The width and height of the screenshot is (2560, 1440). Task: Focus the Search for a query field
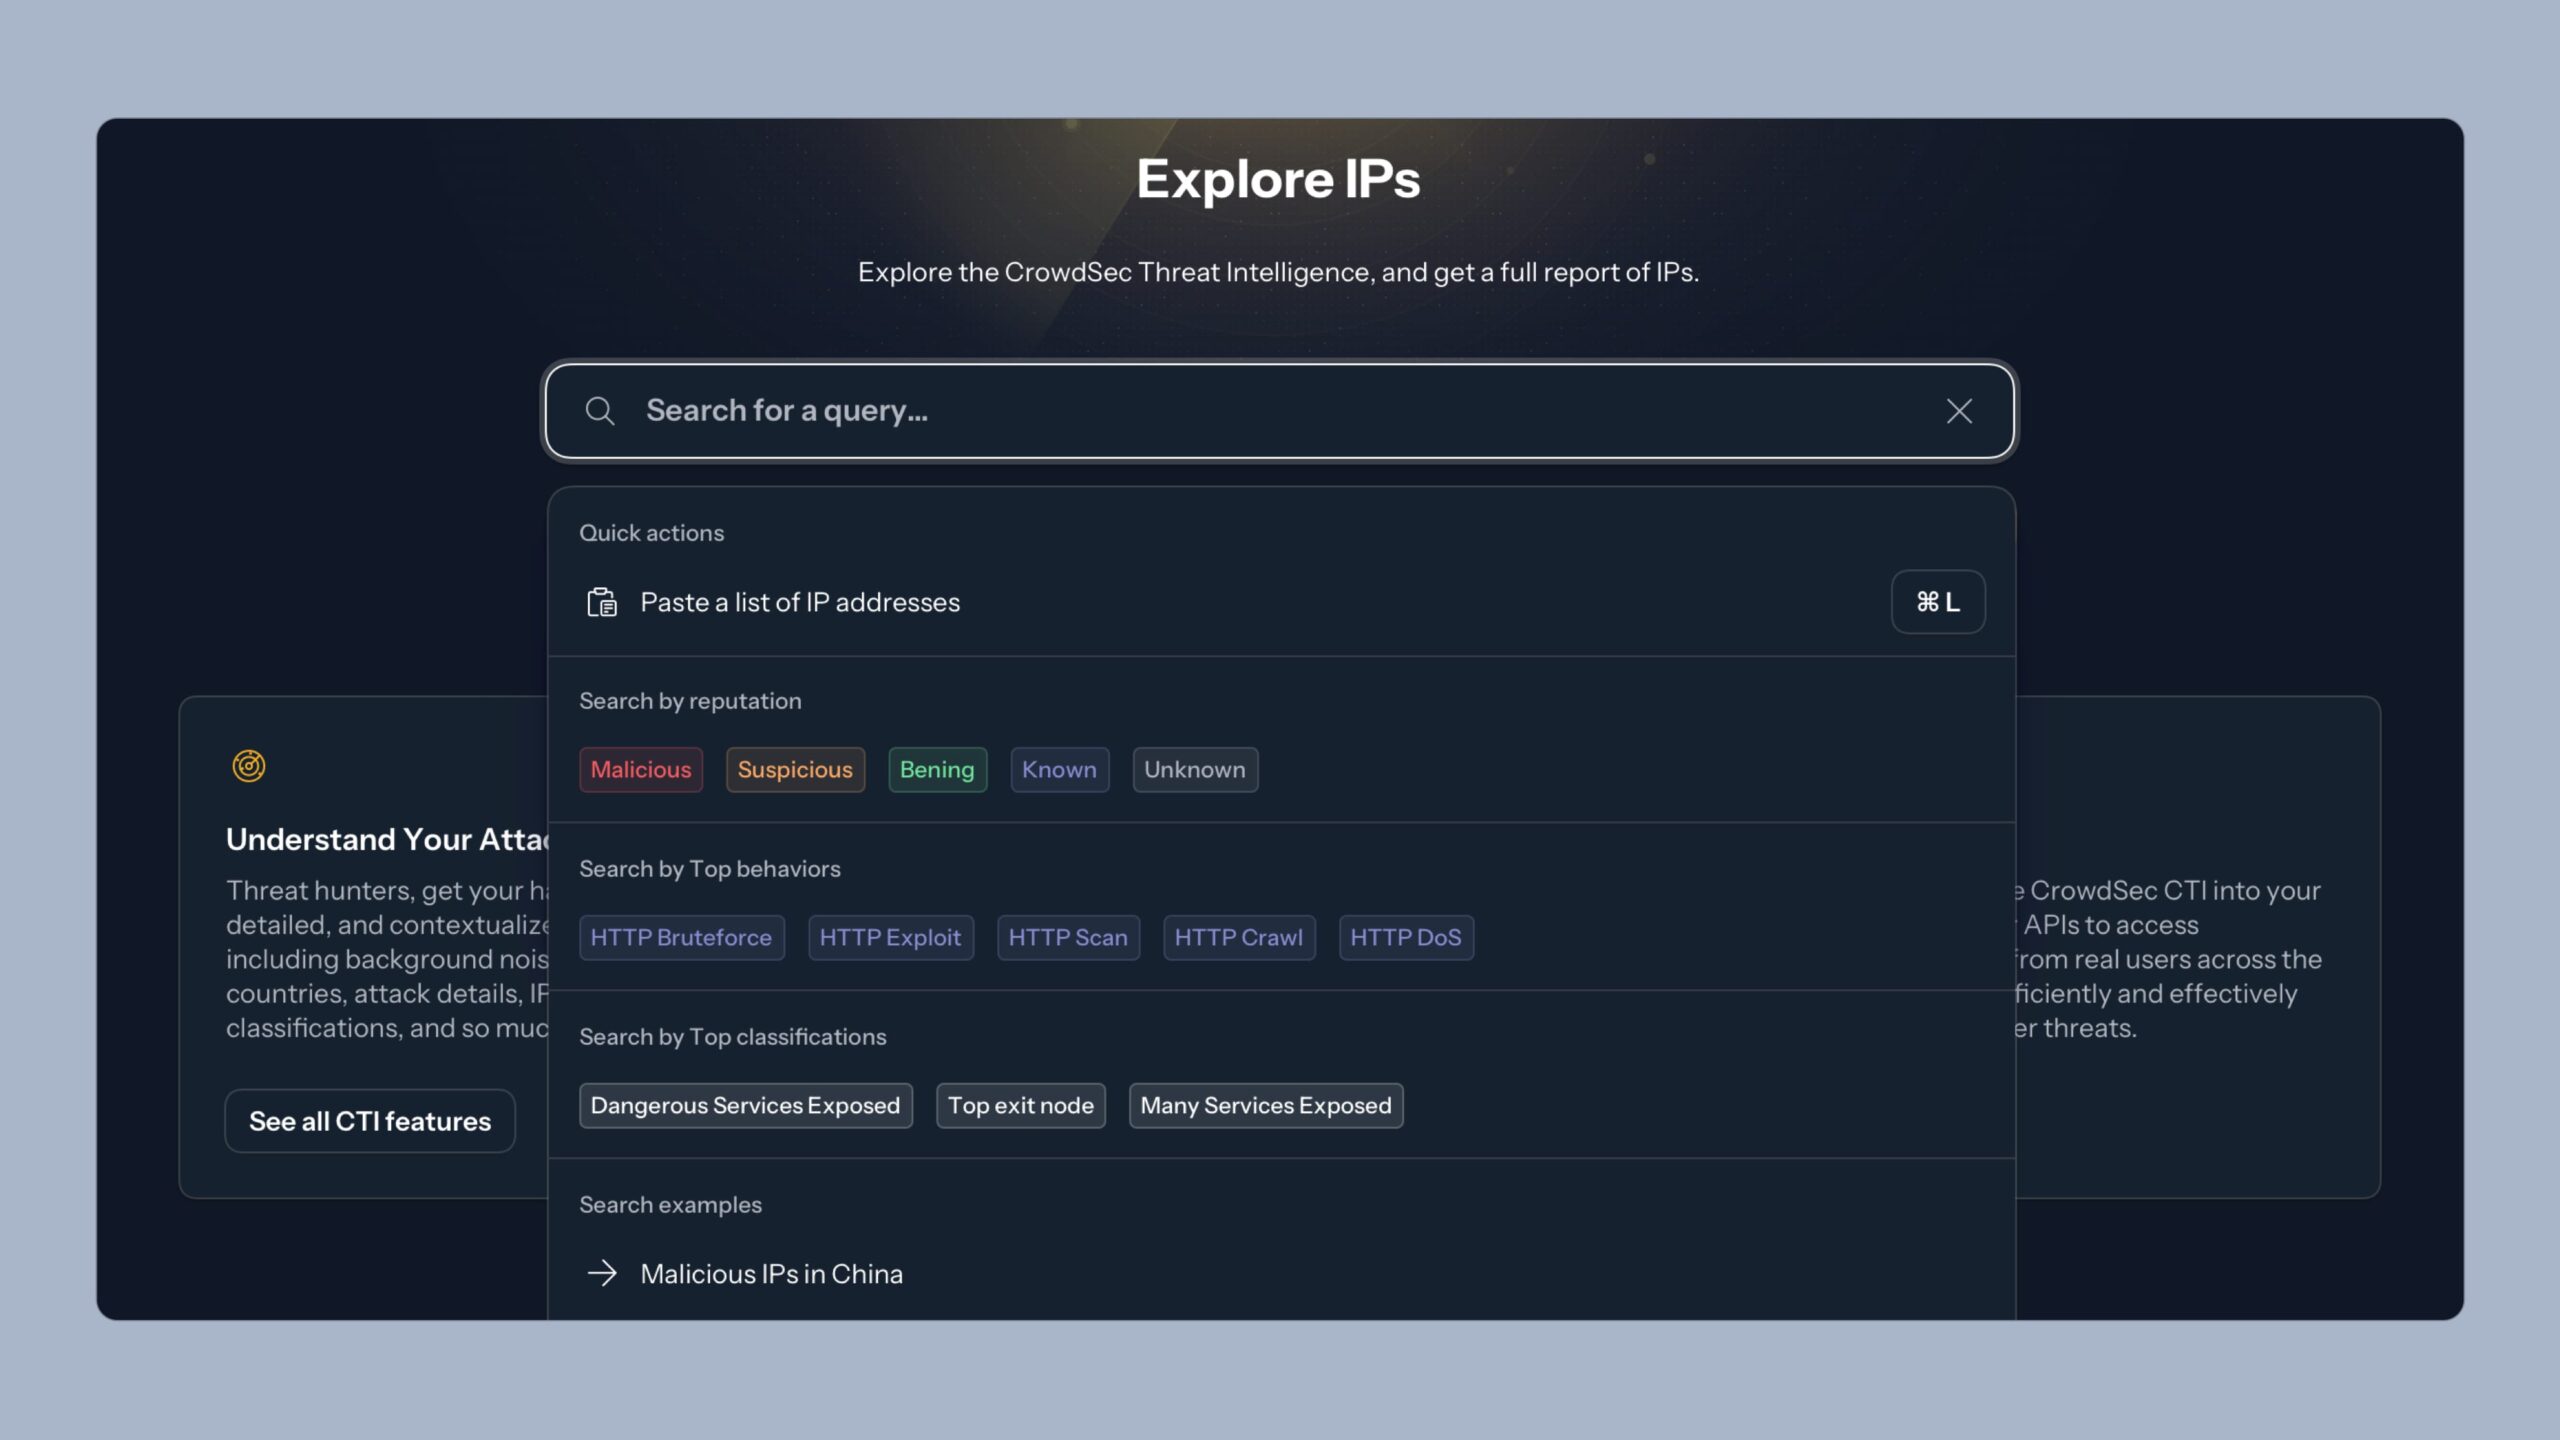tap(1279, 411)
